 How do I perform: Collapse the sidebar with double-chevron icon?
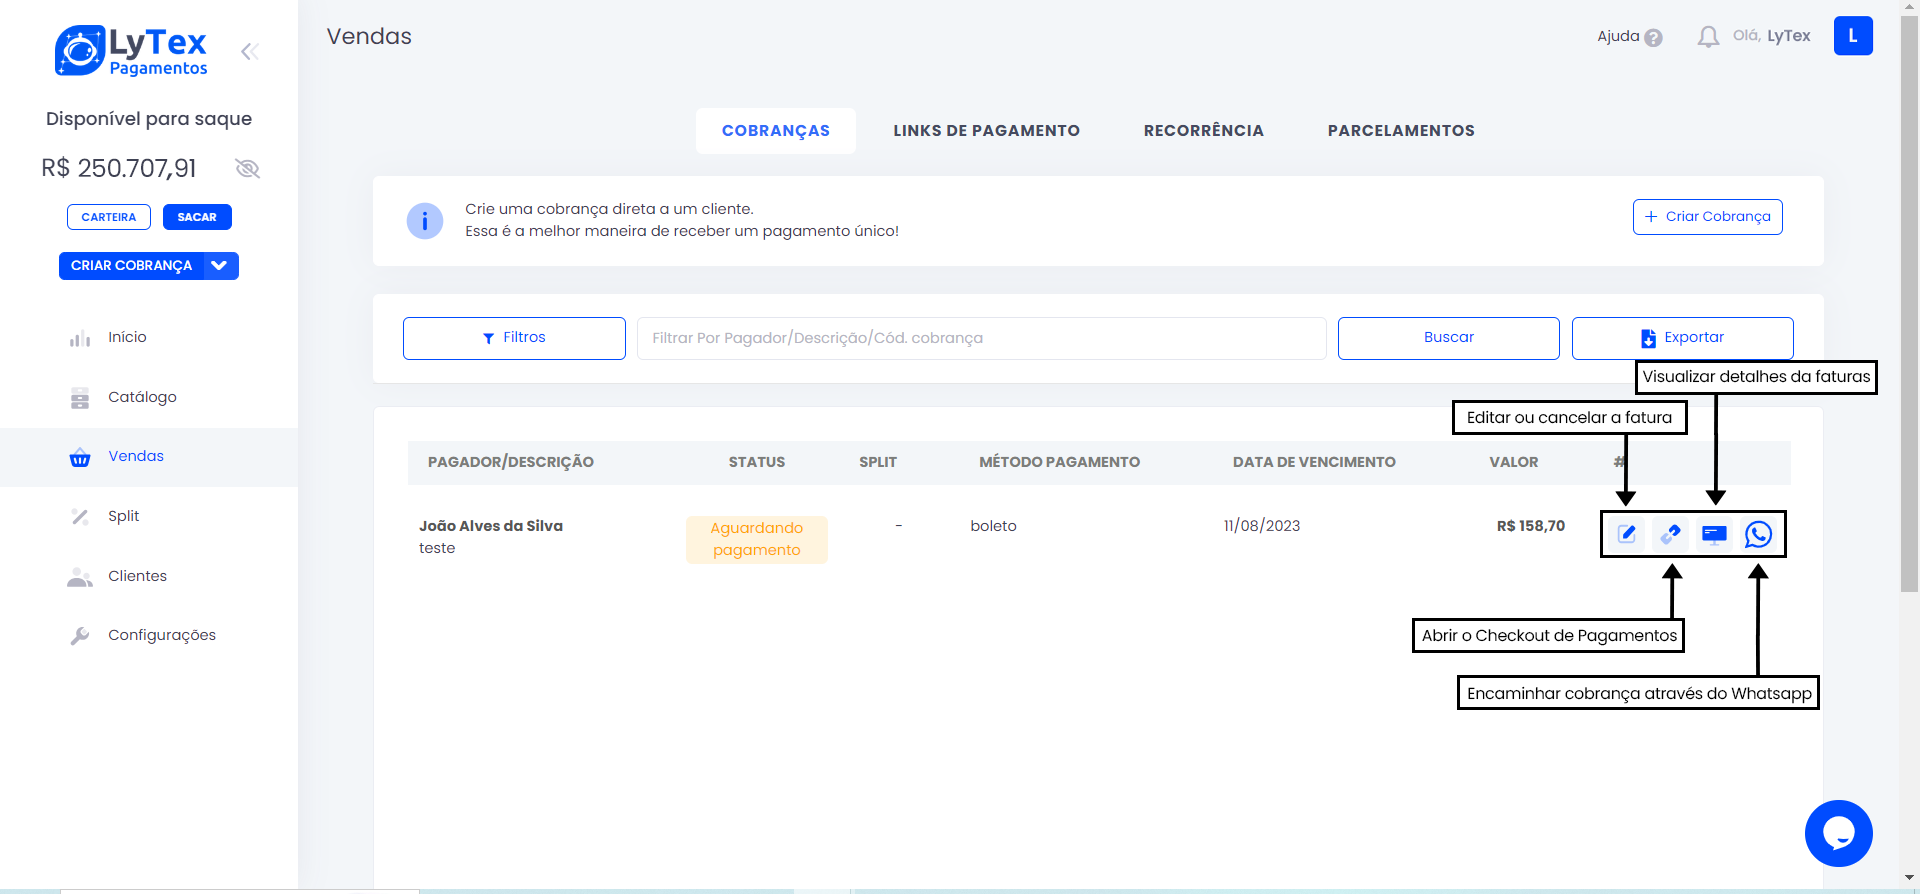250,51
